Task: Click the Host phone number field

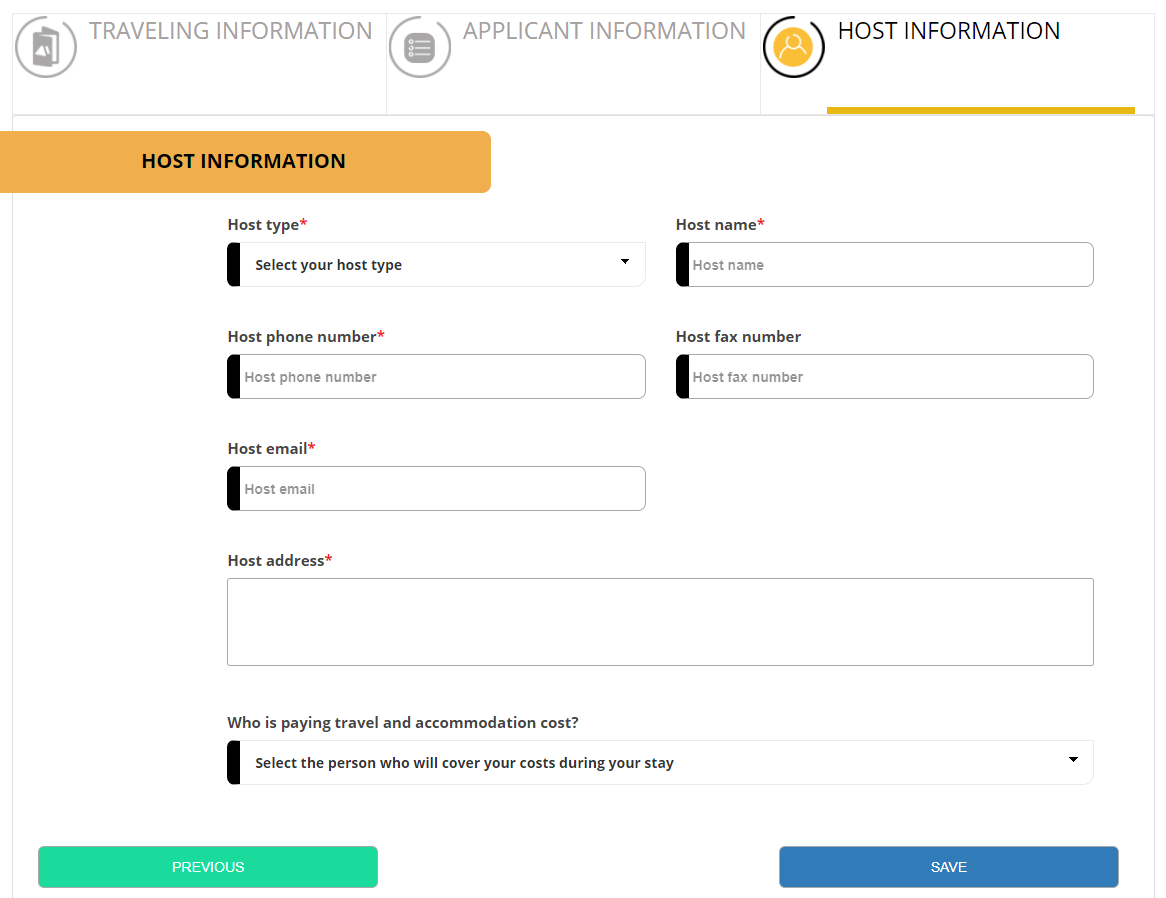Action: 436,376
